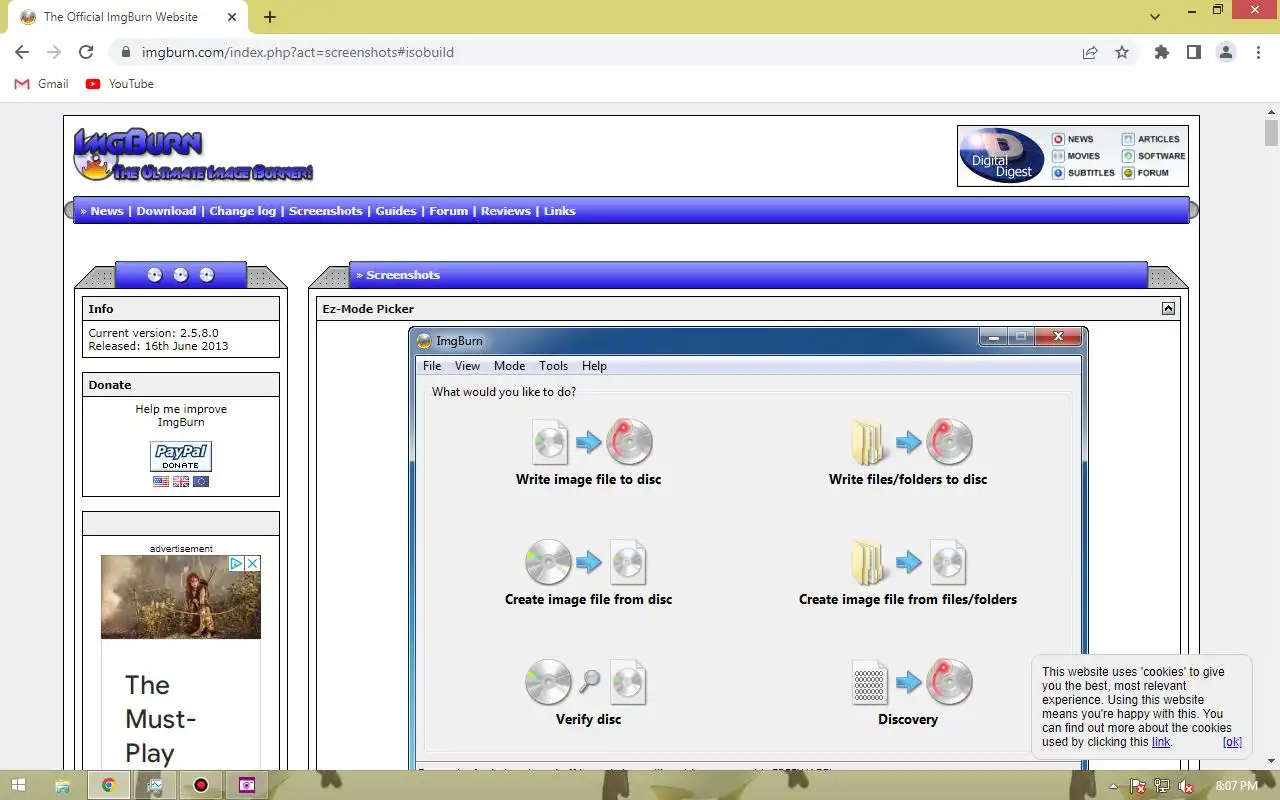Click the Help menu in ImgBurn screenshot
The width and height of the screenshot is (1280, 800).
pyautogui.click(x=594, y=366)
